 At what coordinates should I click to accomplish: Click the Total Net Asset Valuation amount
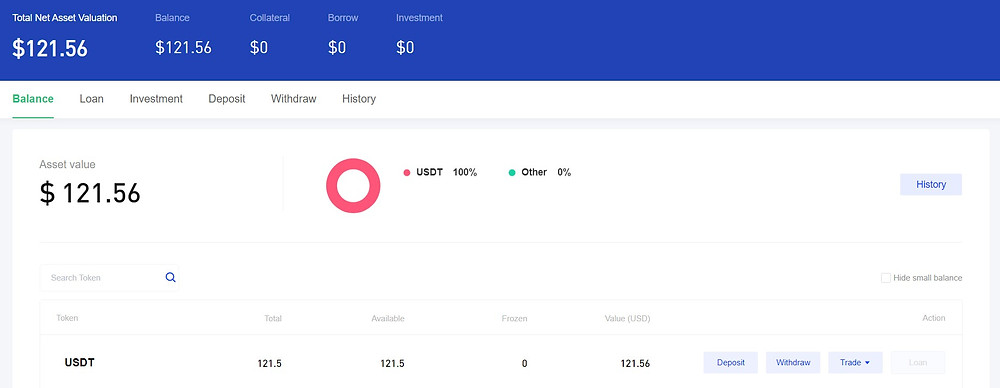point(50,48)
